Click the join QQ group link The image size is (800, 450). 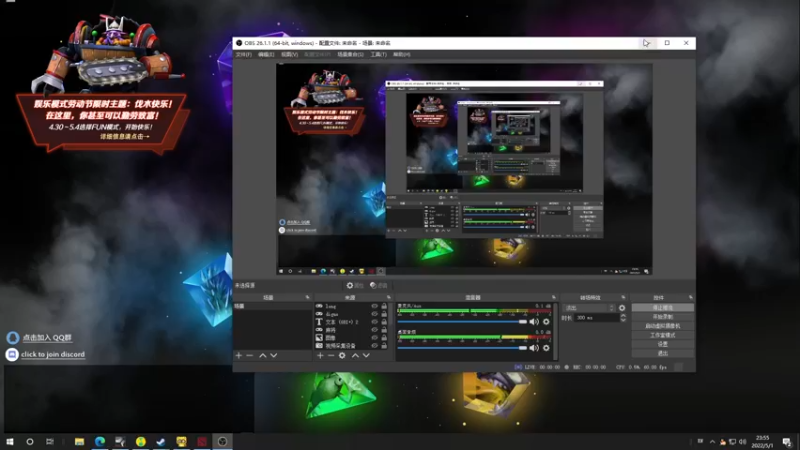47,337
